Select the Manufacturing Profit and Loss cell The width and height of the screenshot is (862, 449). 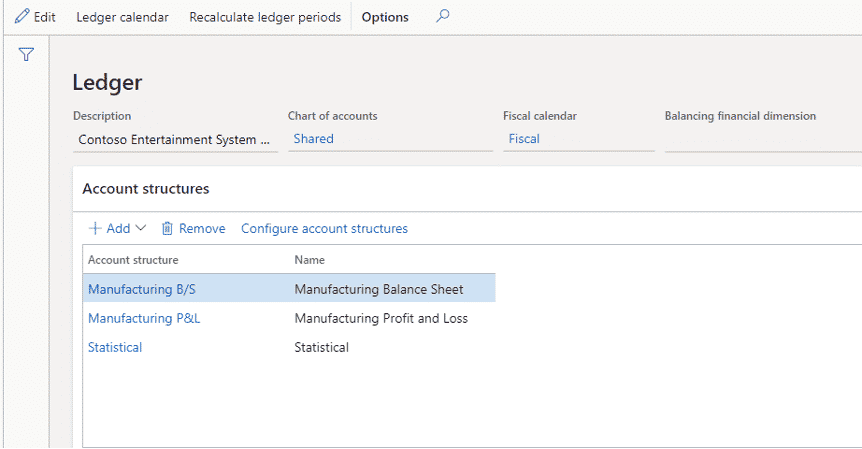coord(381,318)
